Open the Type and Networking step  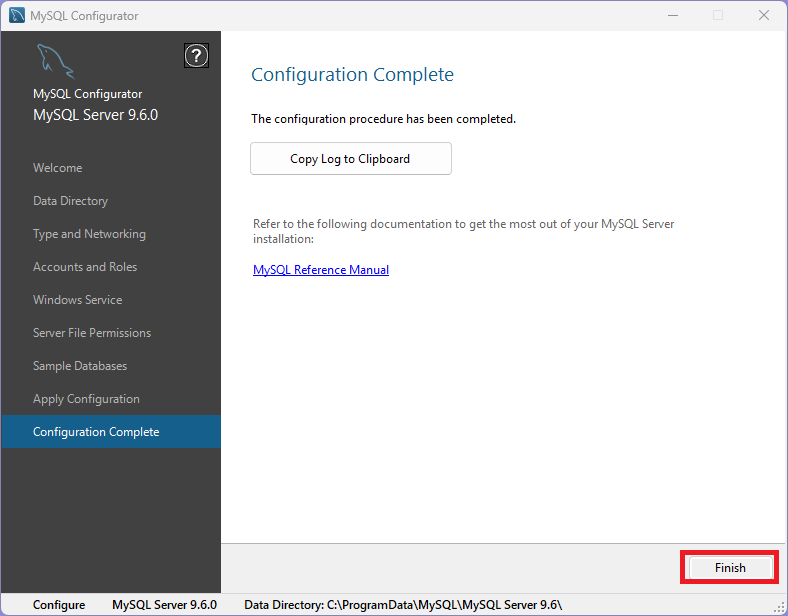click(89, 234)
